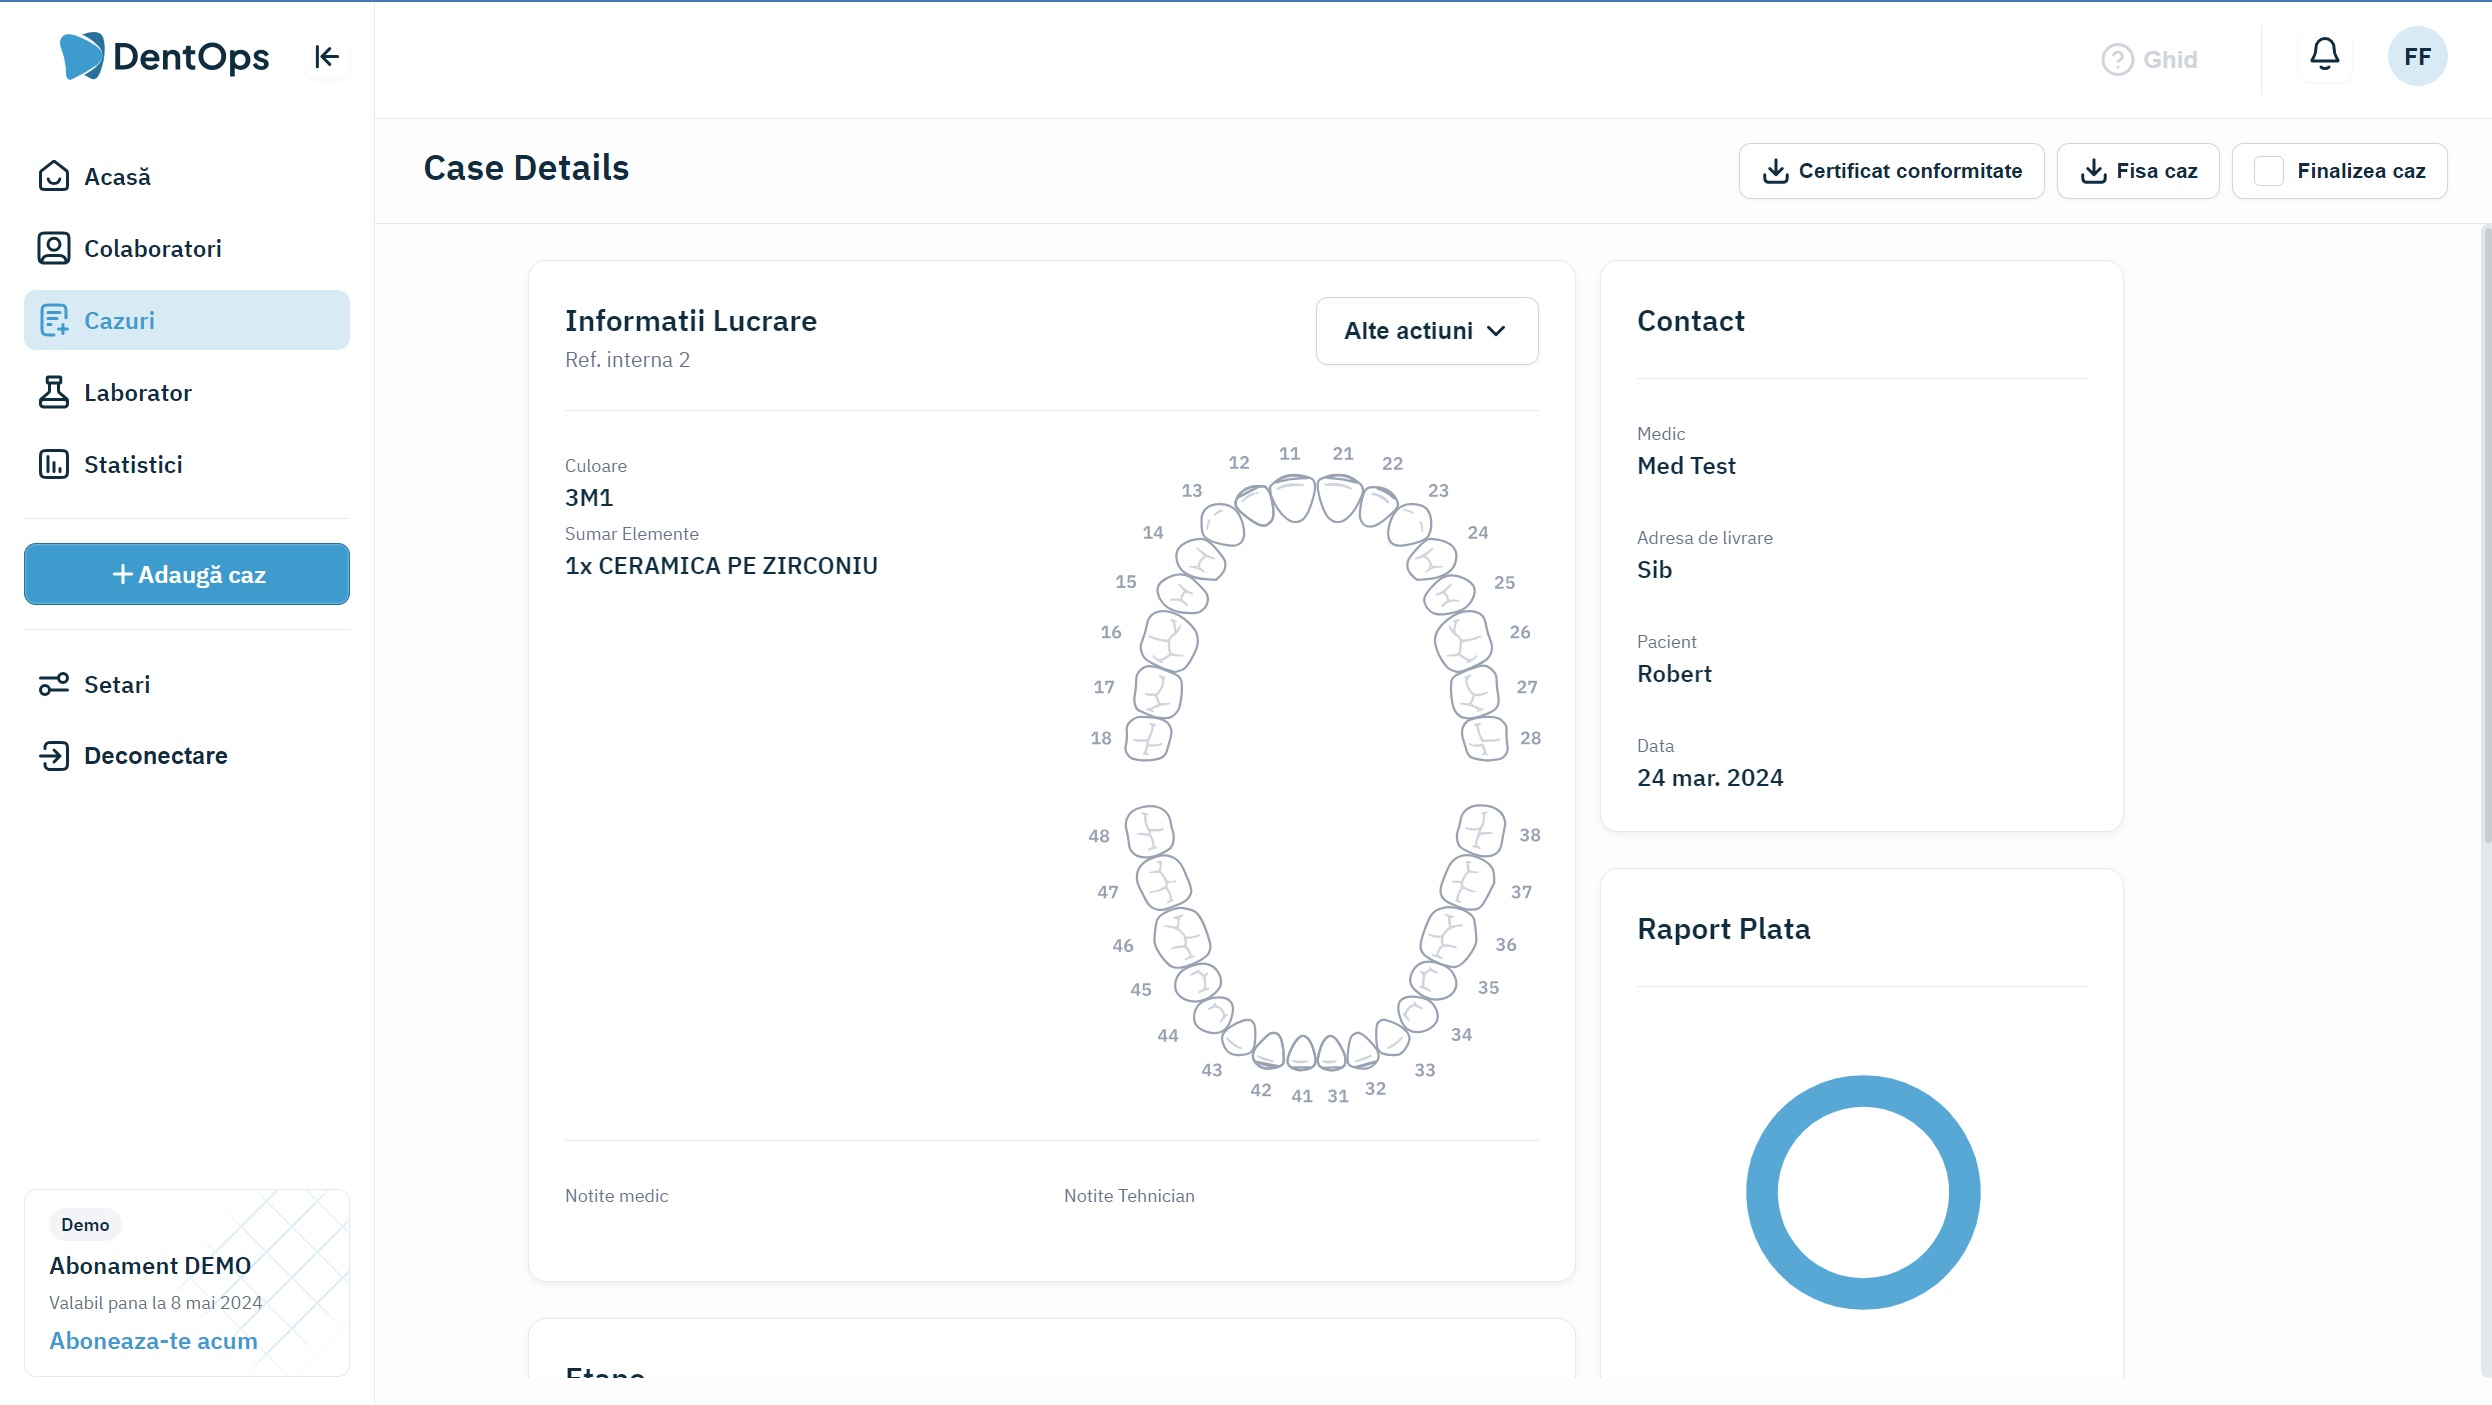Download the Certificat conformitate
Viewport: 2492px width, 1405px height.
pos(1891,171)
